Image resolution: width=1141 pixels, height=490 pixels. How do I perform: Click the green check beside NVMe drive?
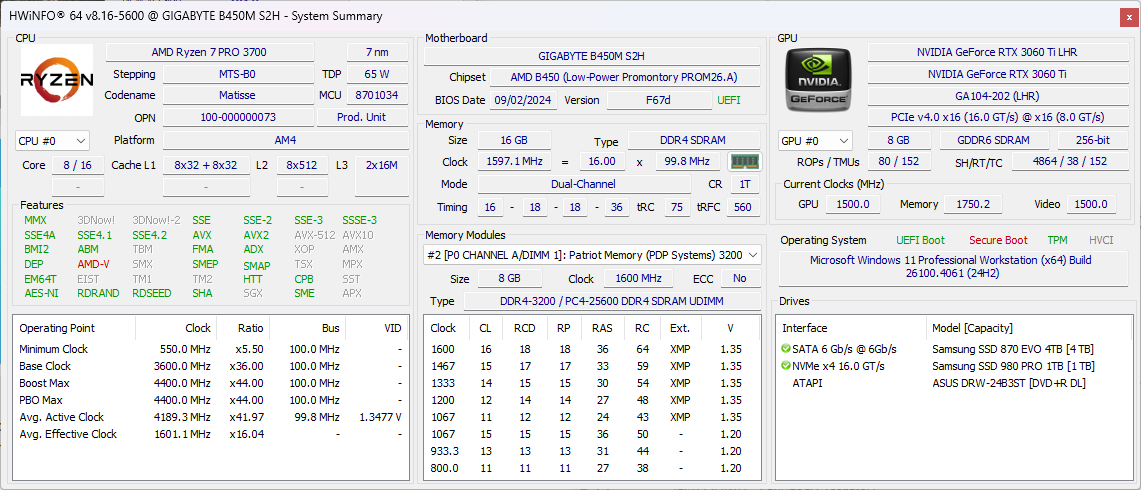786,366
